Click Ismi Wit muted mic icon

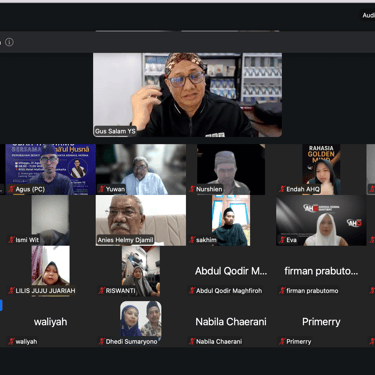(x=11, y=240)
